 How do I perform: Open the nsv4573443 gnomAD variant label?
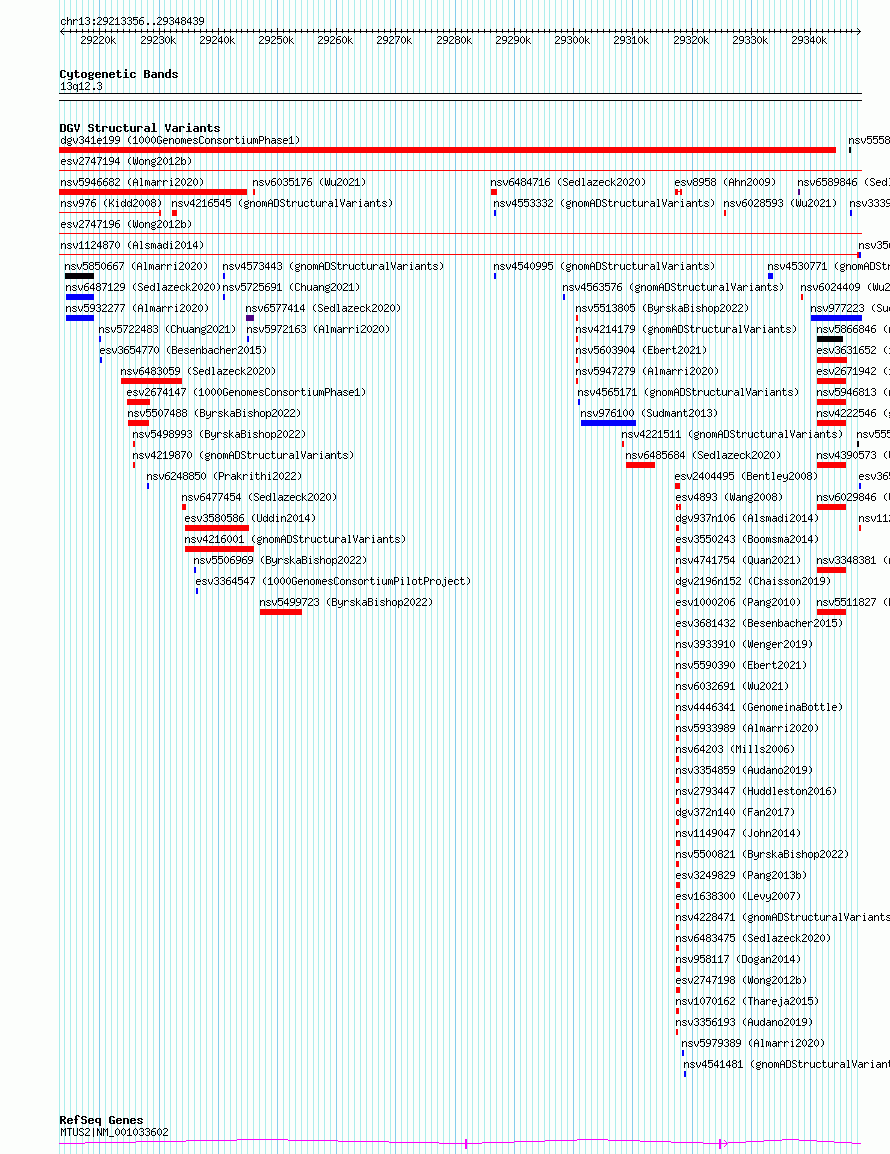click(x=333, y=266)
